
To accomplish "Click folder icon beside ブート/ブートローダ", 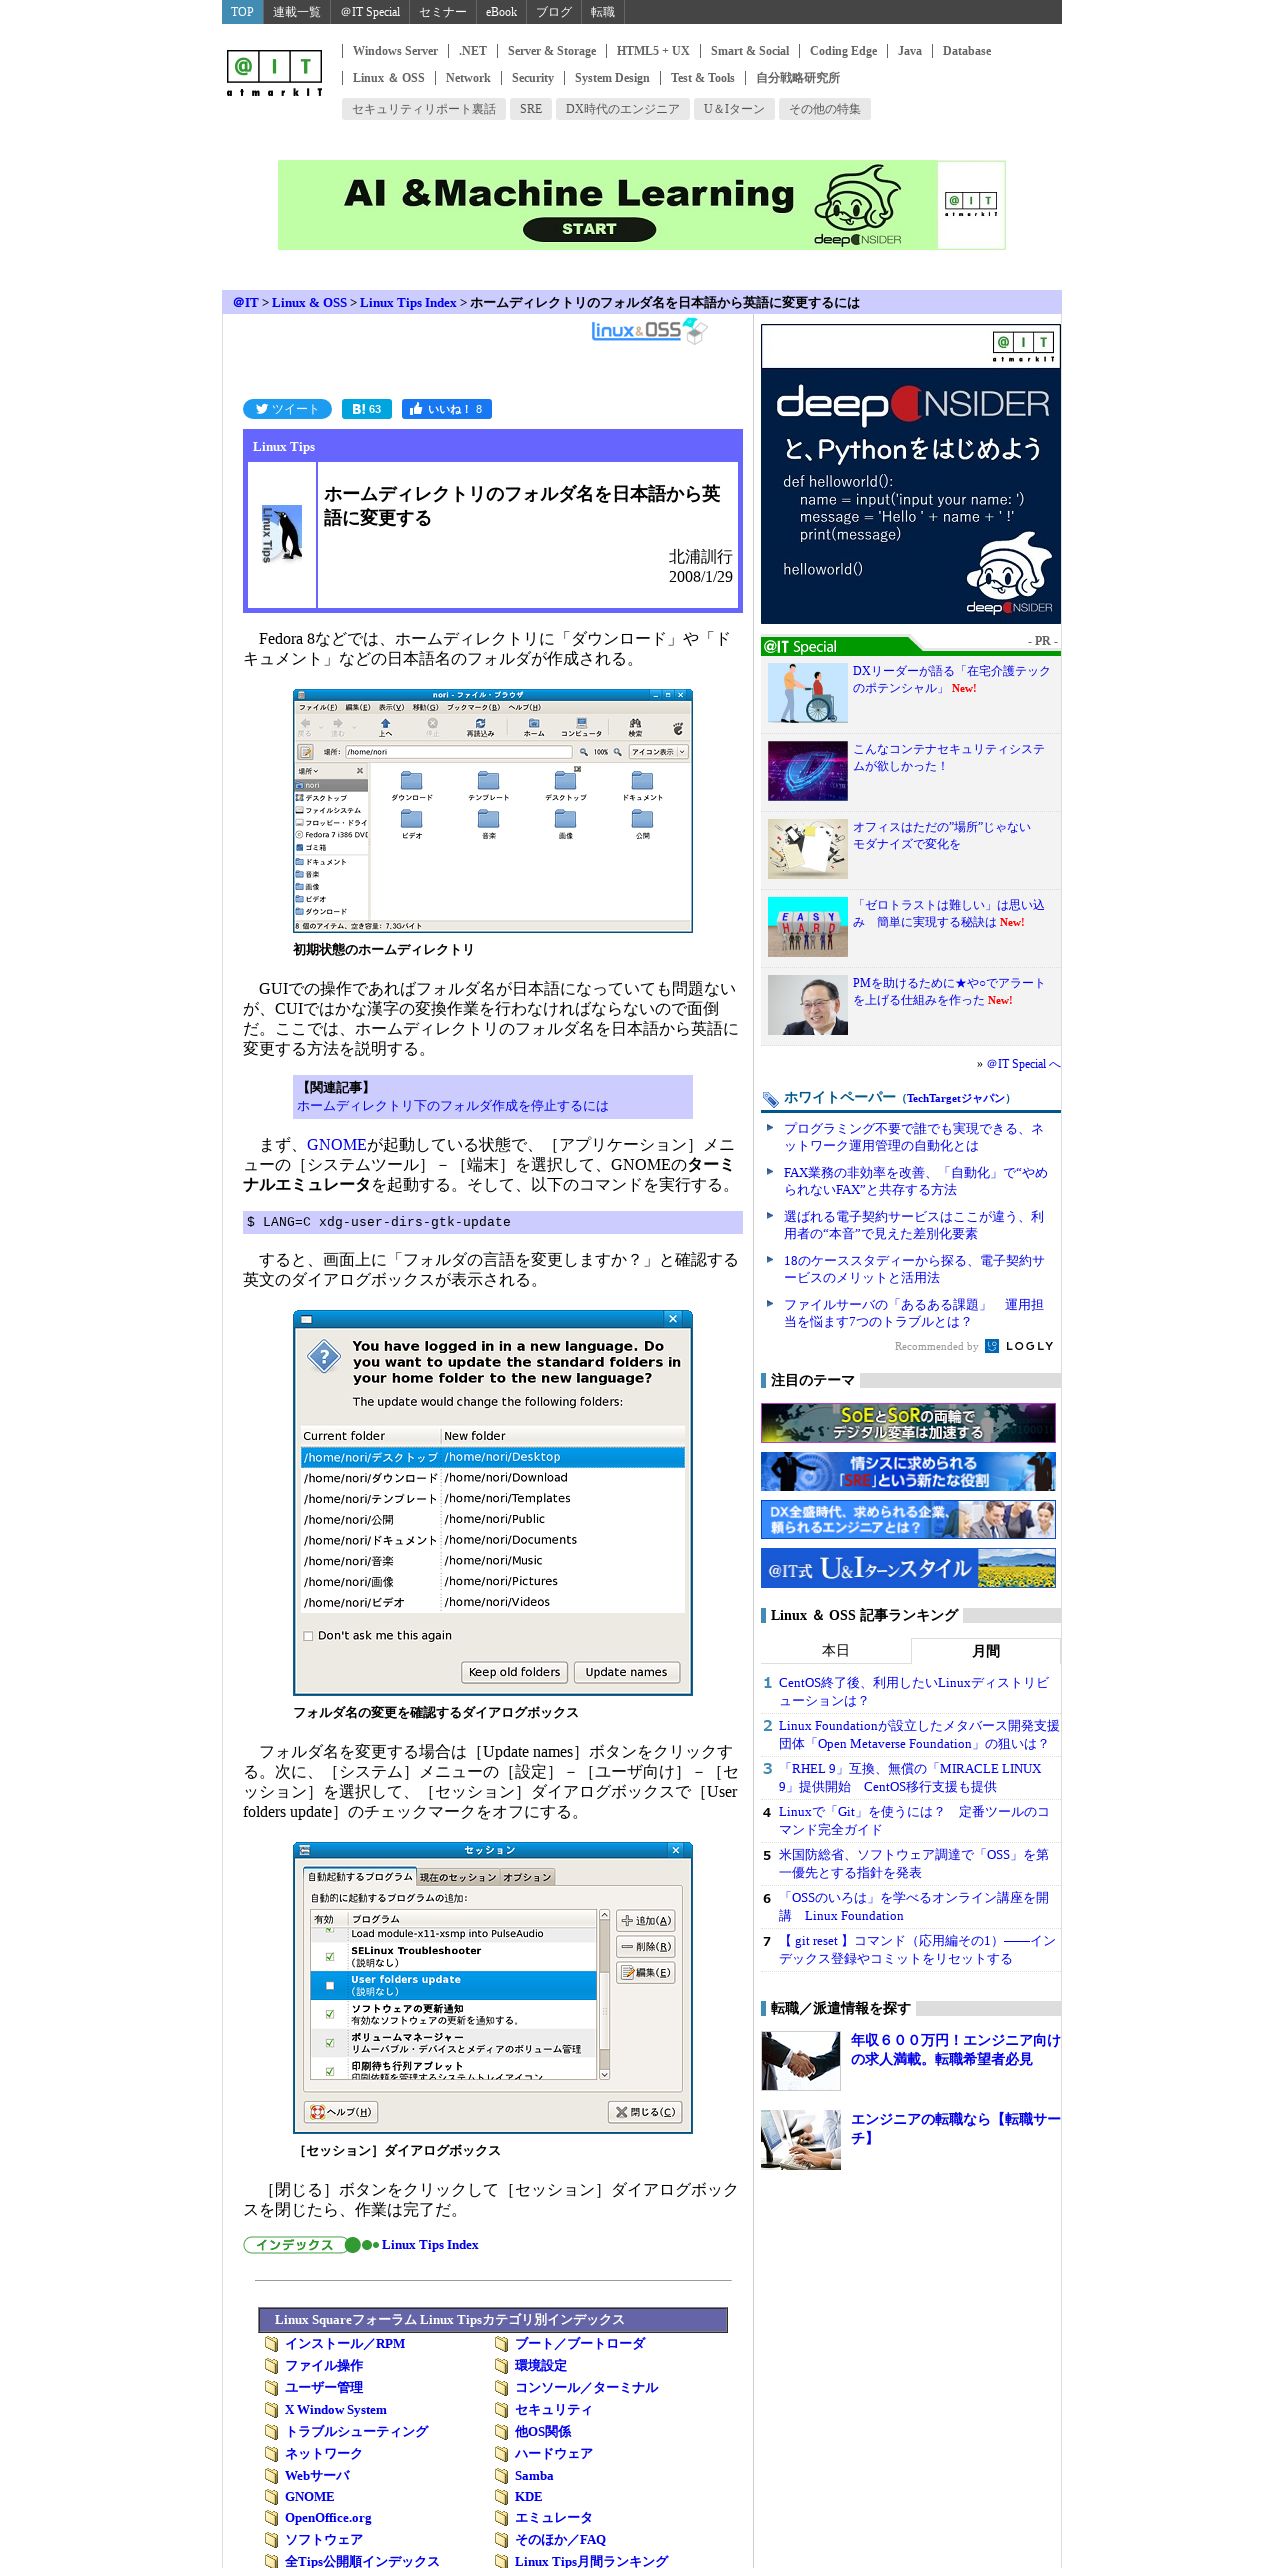I will [501, 2344].
